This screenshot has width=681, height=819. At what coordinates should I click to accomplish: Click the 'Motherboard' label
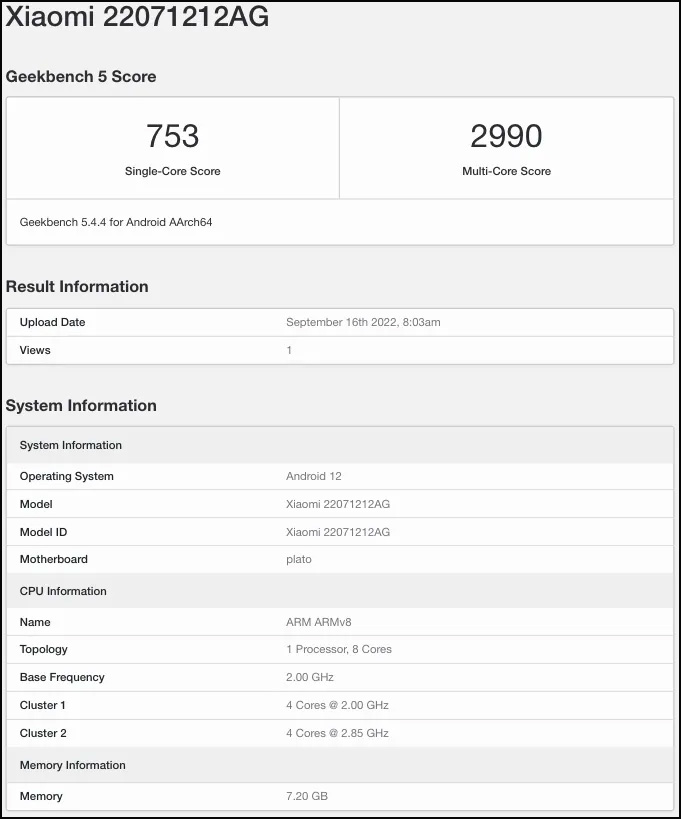pos(54,559)
